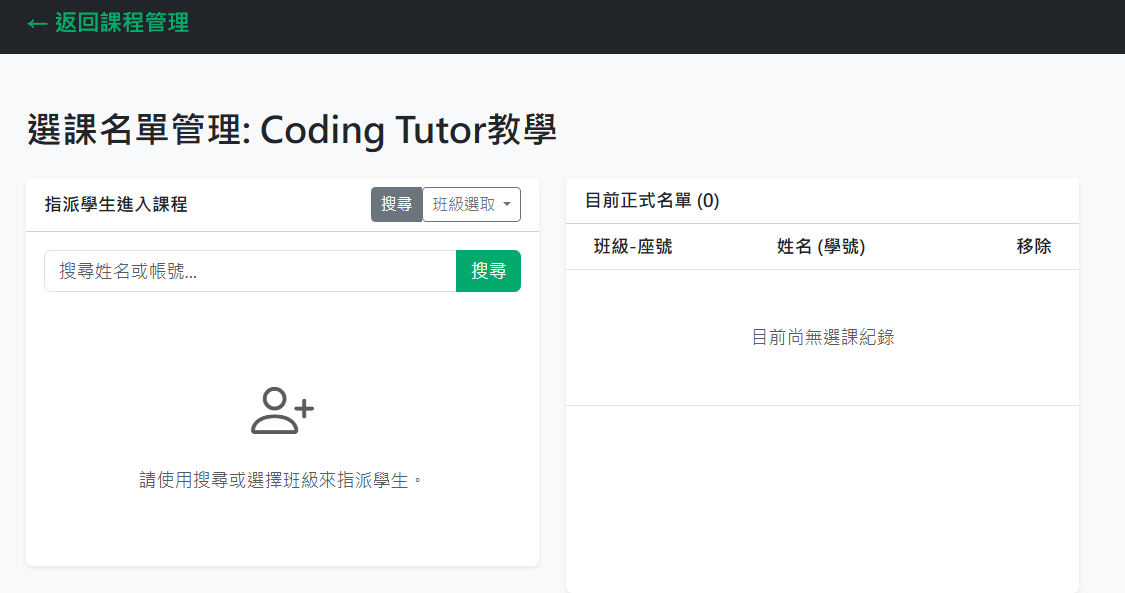Click the blank row below the empty roster message
1125x593 pixels.
point(822,480)
